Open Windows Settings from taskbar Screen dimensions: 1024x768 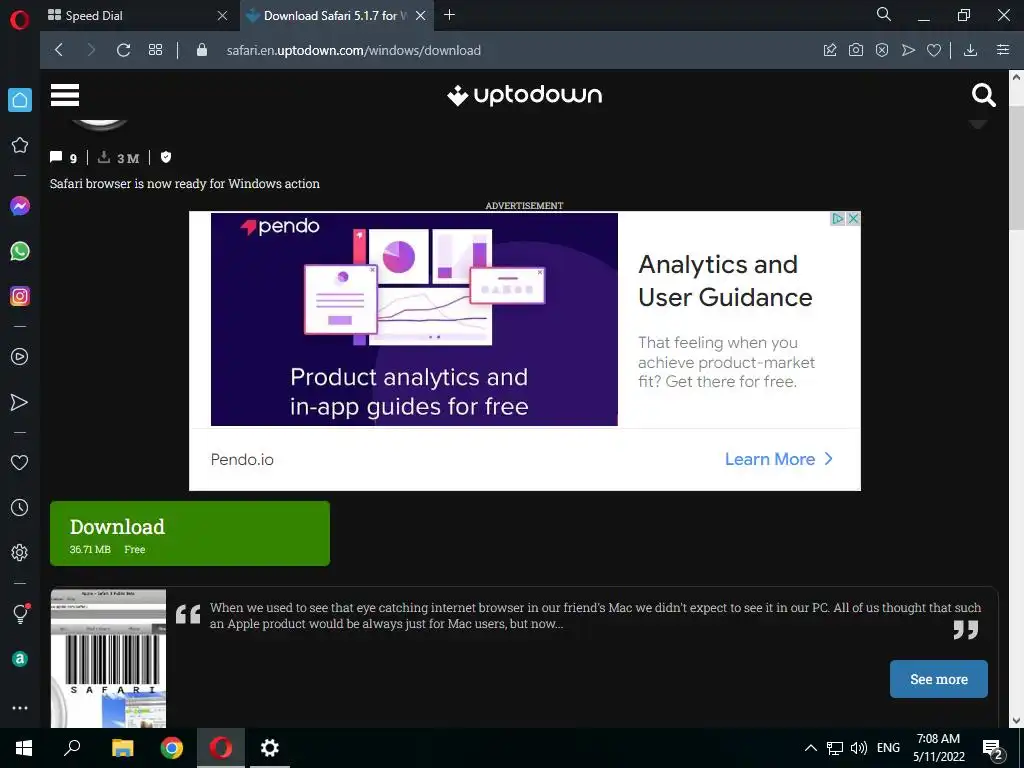pyautogui.click(x=270, y=748)
